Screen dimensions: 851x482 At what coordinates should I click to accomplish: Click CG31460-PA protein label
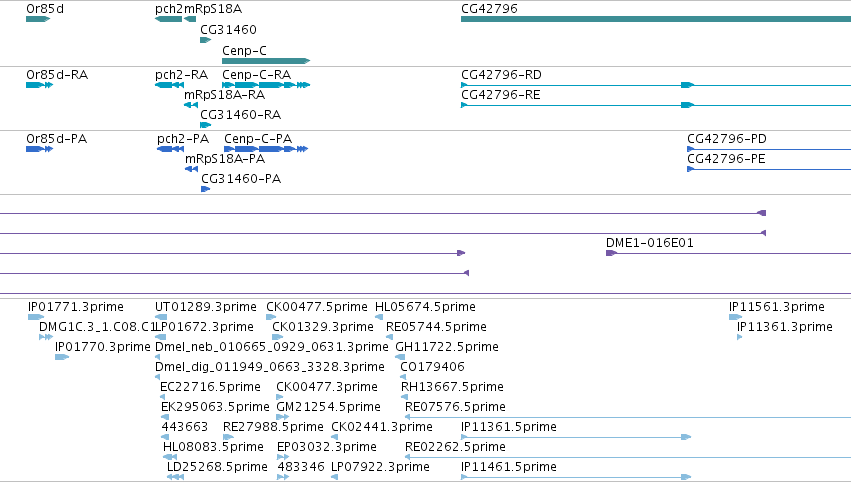pyautogui.click(x=241, y=179)
